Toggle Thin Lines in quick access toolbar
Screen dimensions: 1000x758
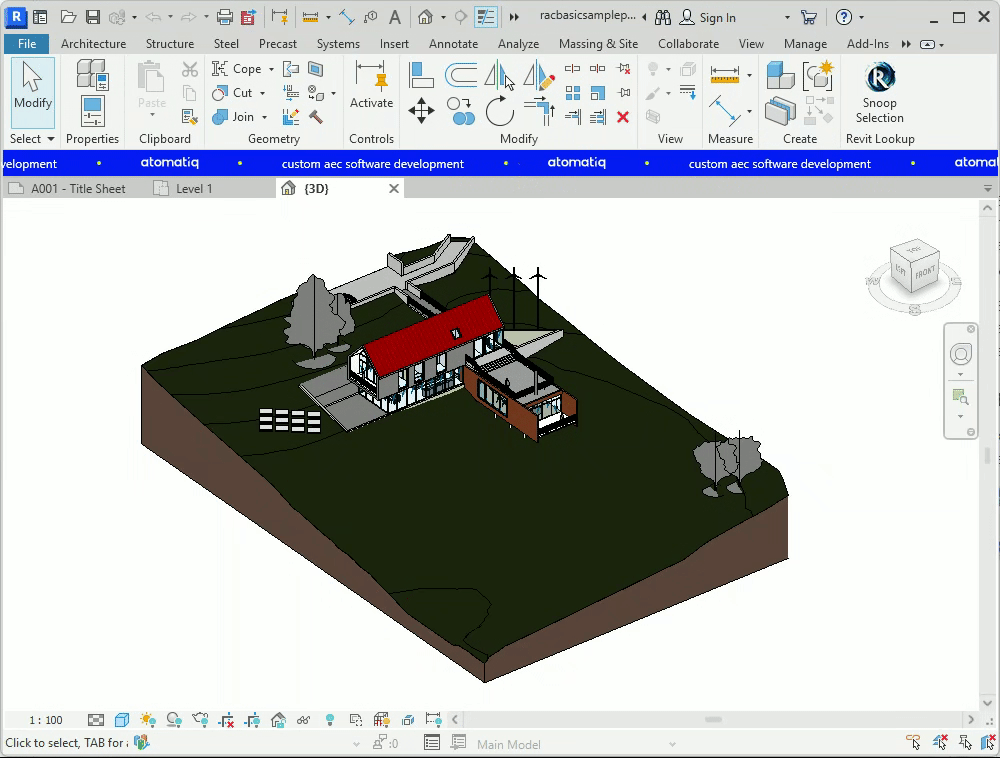pyautogui.click(x=486, y=17)
